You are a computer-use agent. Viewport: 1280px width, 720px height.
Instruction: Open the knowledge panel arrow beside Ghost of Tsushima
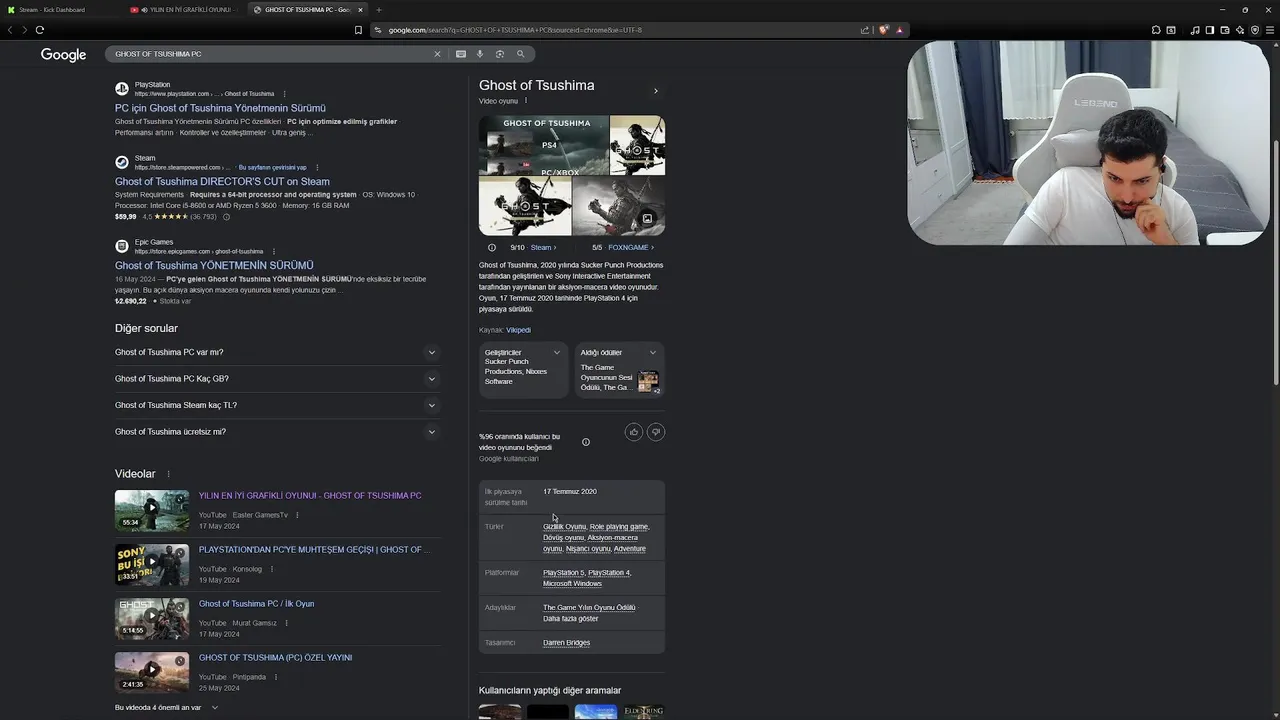pos(656,91)
